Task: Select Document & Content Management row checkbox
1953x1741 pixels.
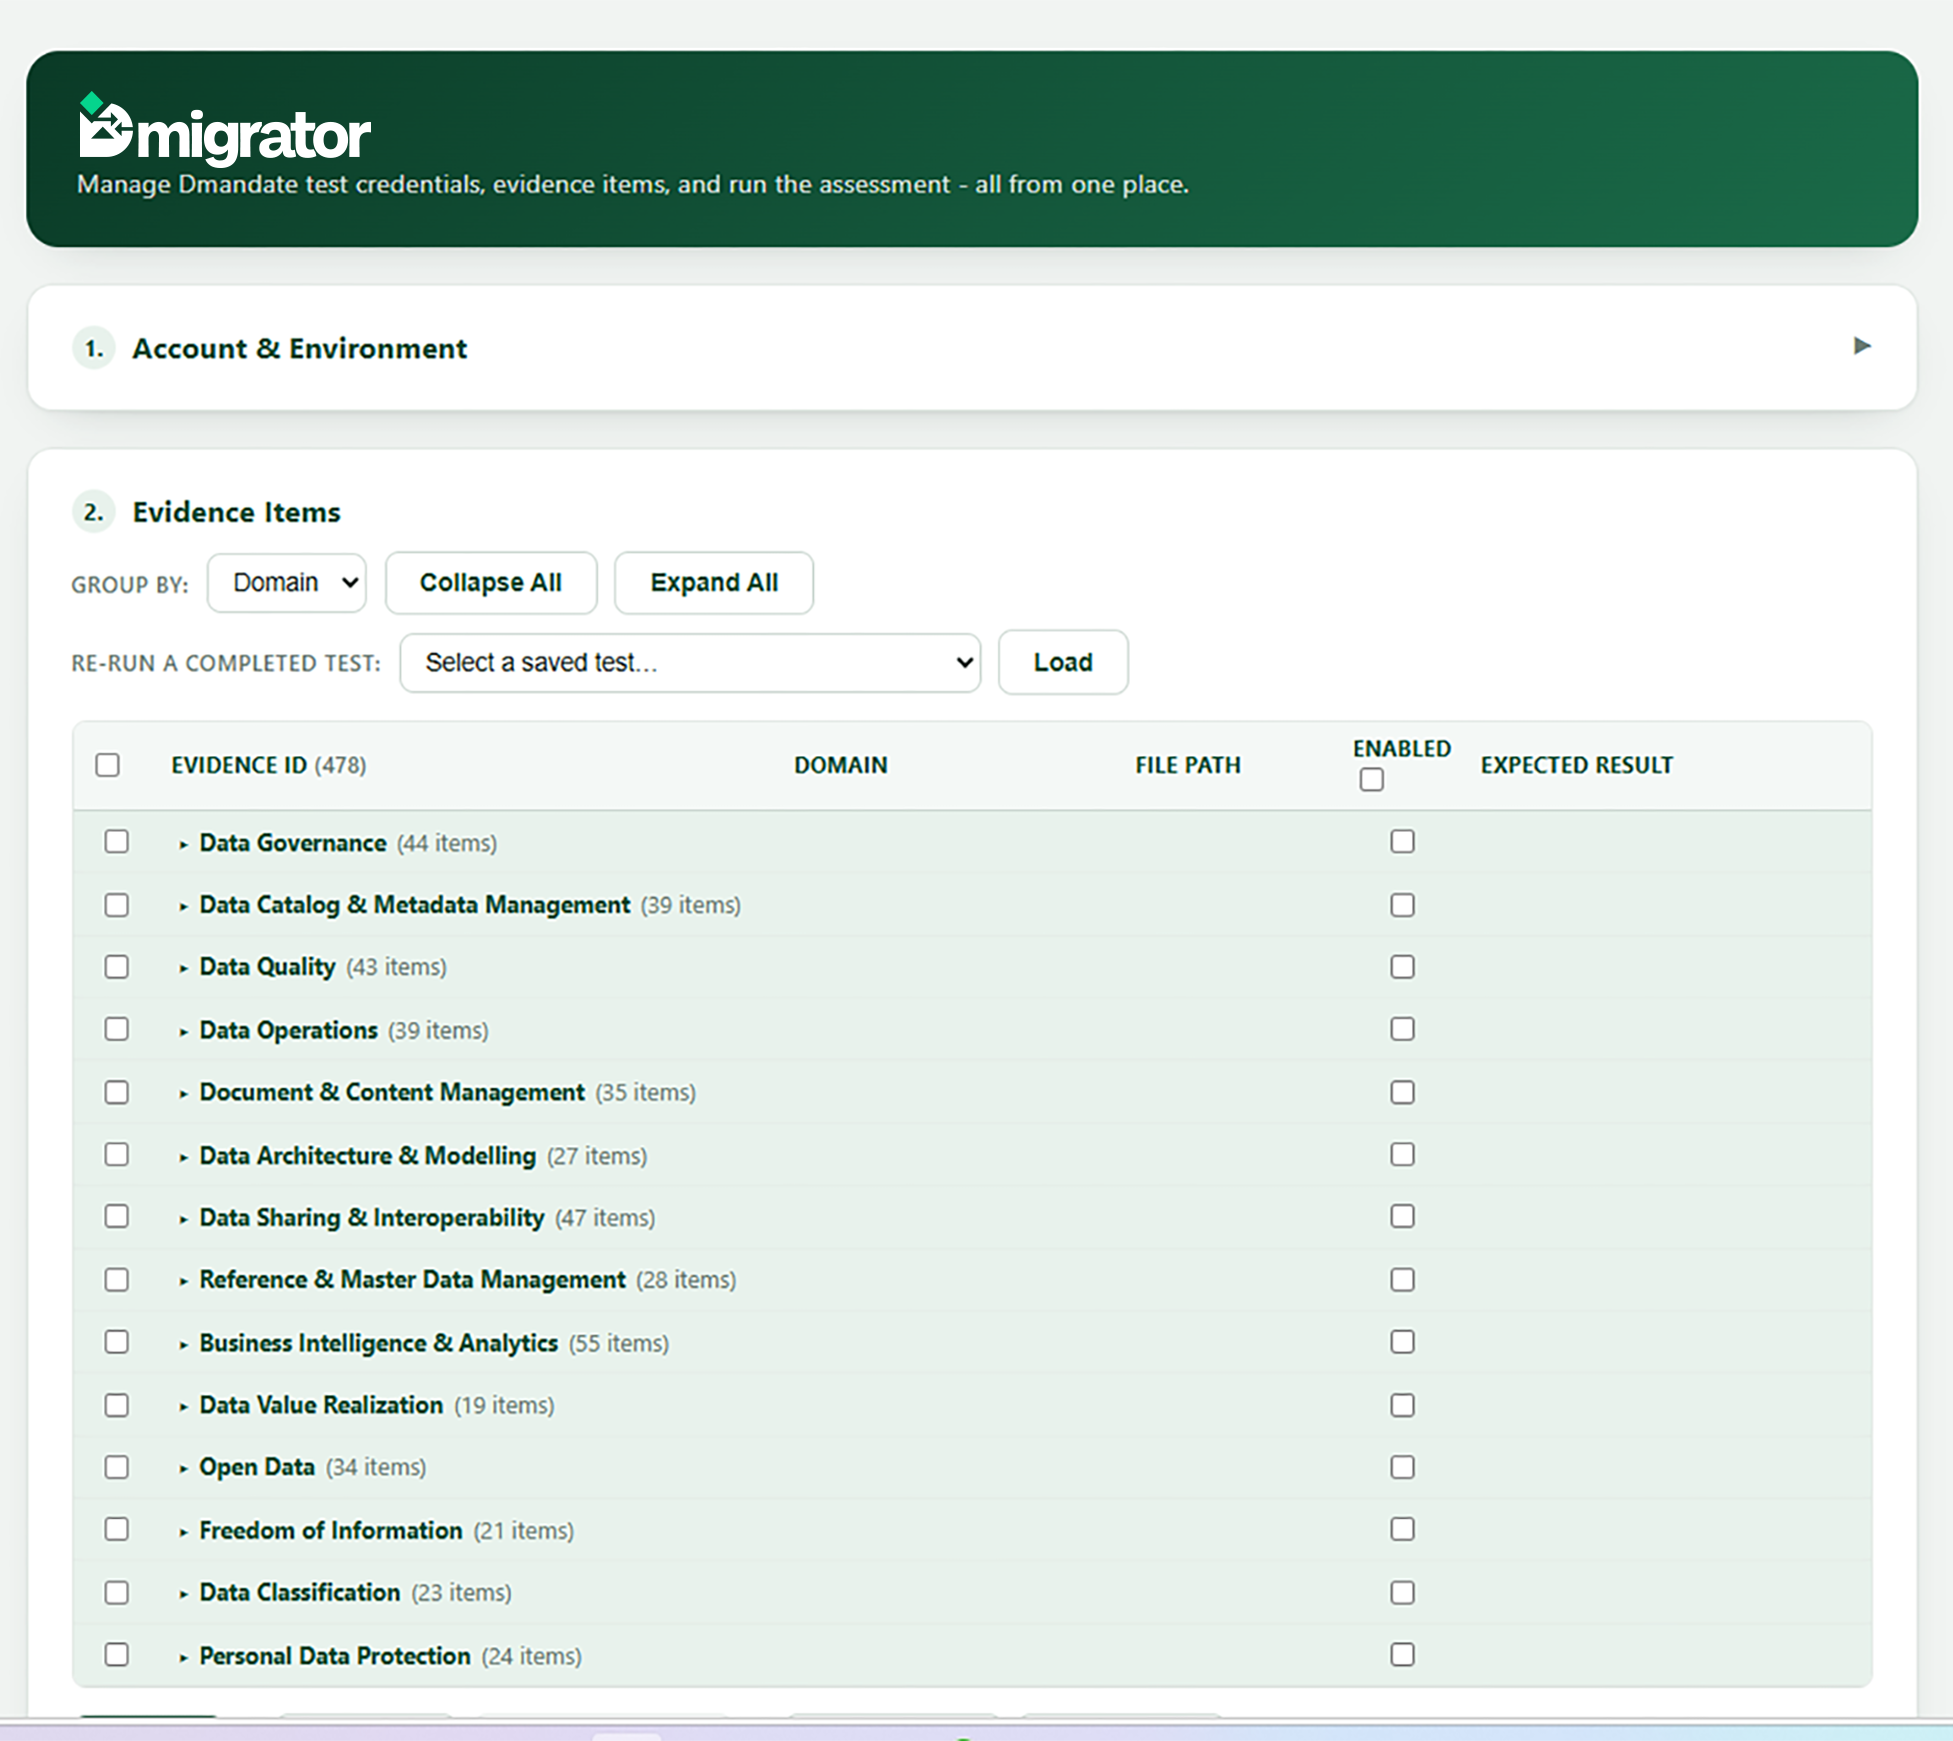Action: [117, 1092]
